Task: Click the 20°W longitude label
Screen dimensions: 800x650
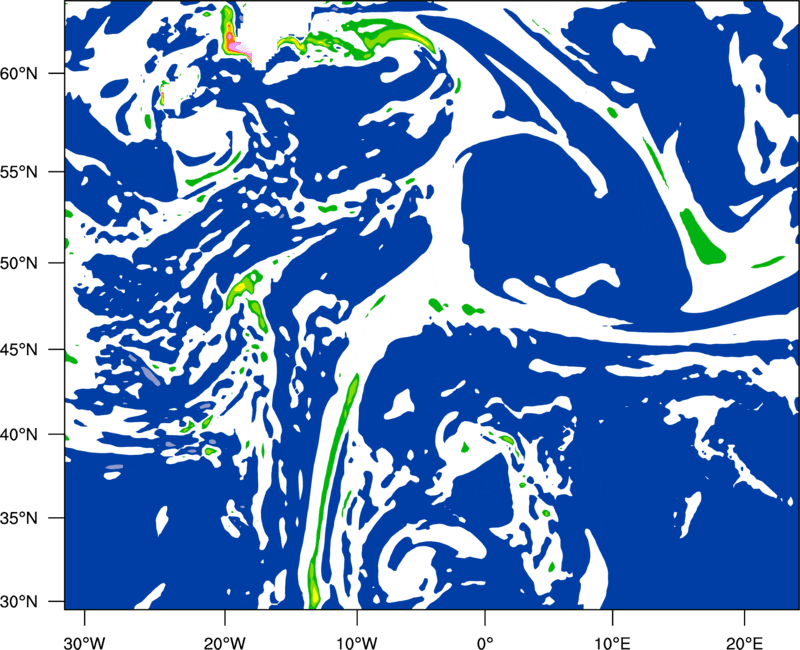Action: point(224,643)
